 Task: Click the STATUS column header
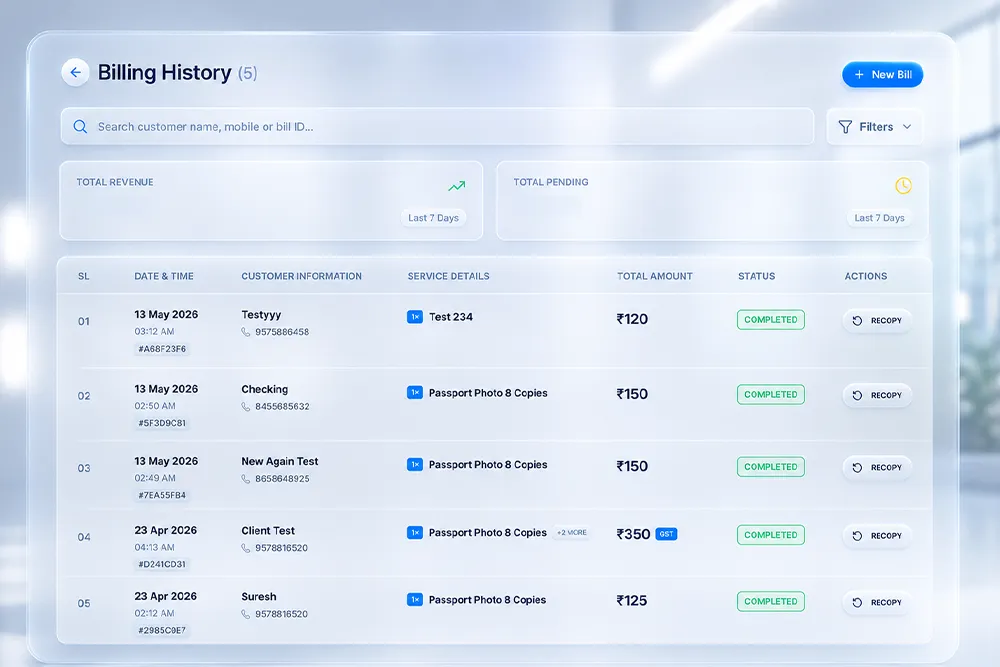coord(757,276)
